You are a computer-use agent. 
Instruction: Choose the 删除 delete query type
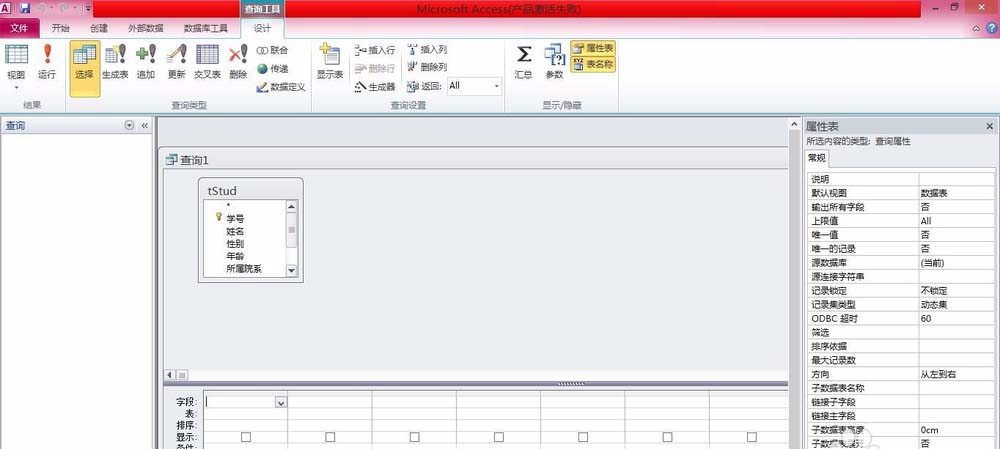pos(238,62)
